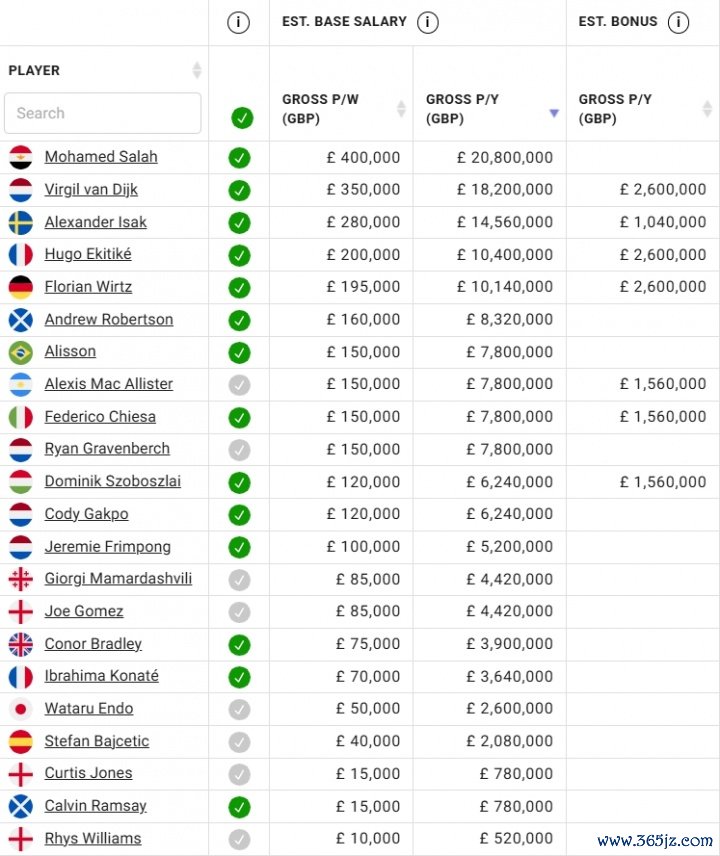The image size is (720, 856).
Task: Toggle the green verified checkmark filter in header
Action: click(242, 118)
